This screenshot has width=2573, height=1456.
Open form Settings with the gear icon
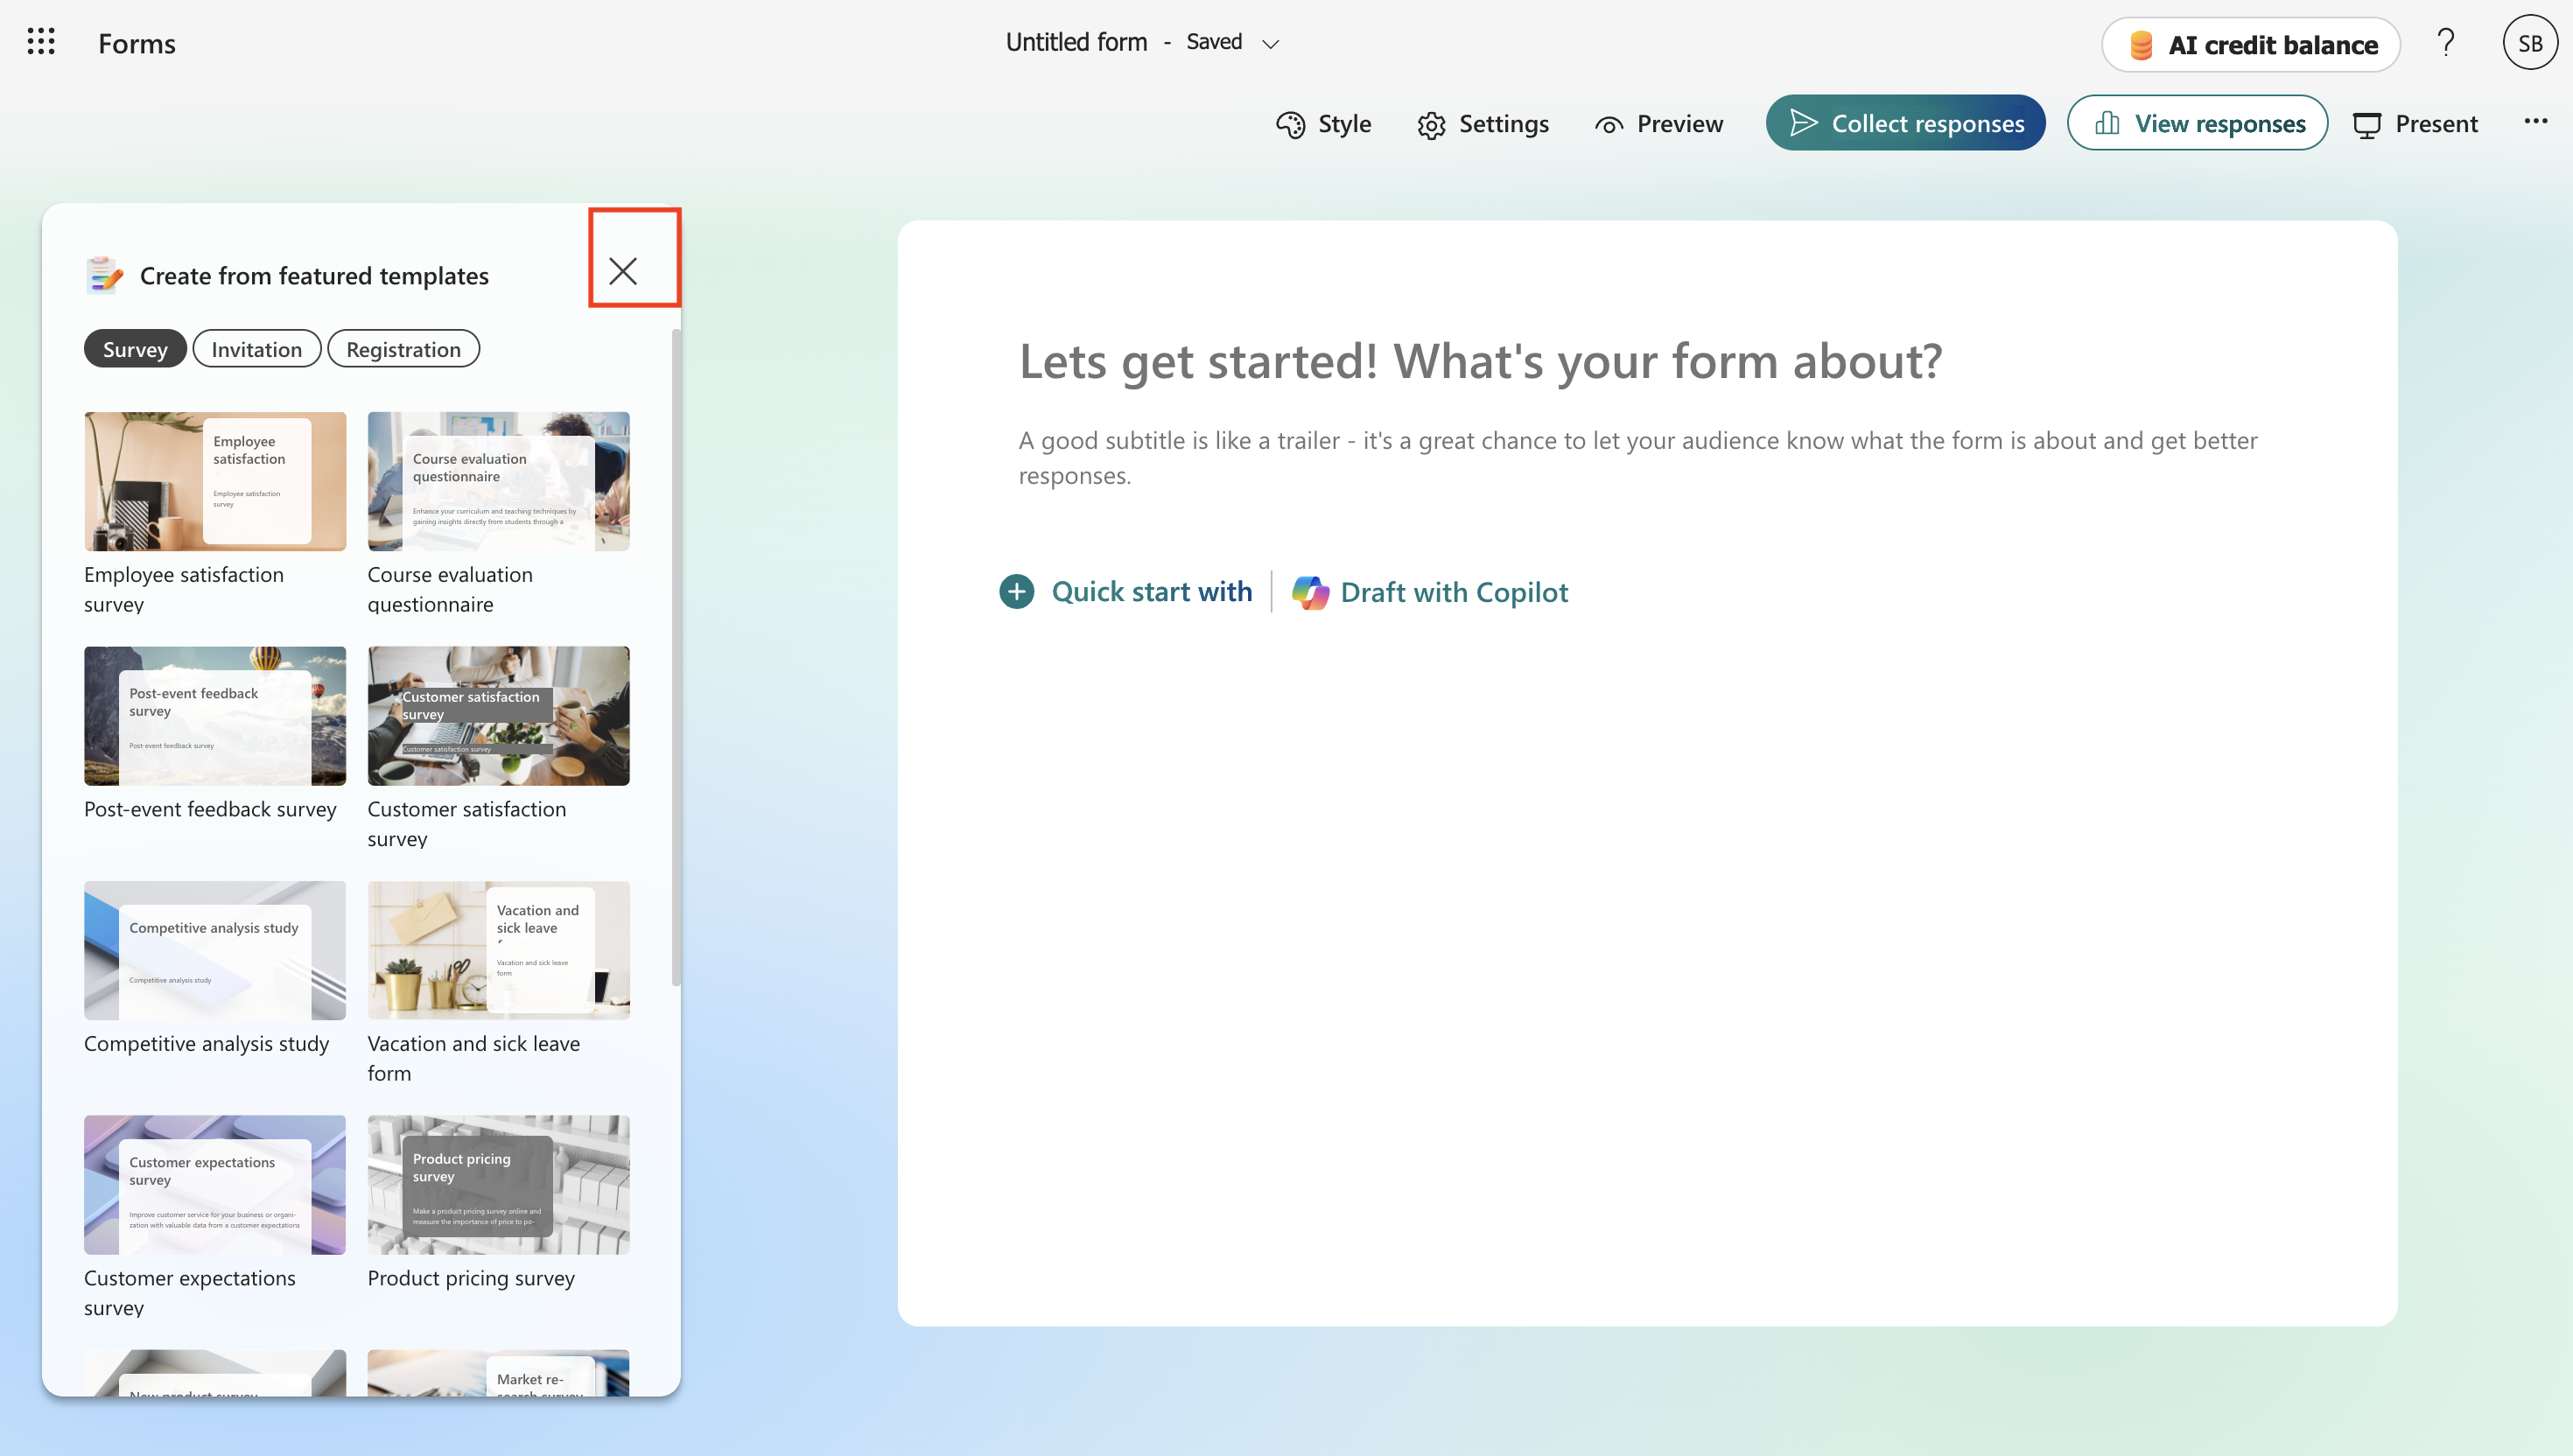point(1483,124)
